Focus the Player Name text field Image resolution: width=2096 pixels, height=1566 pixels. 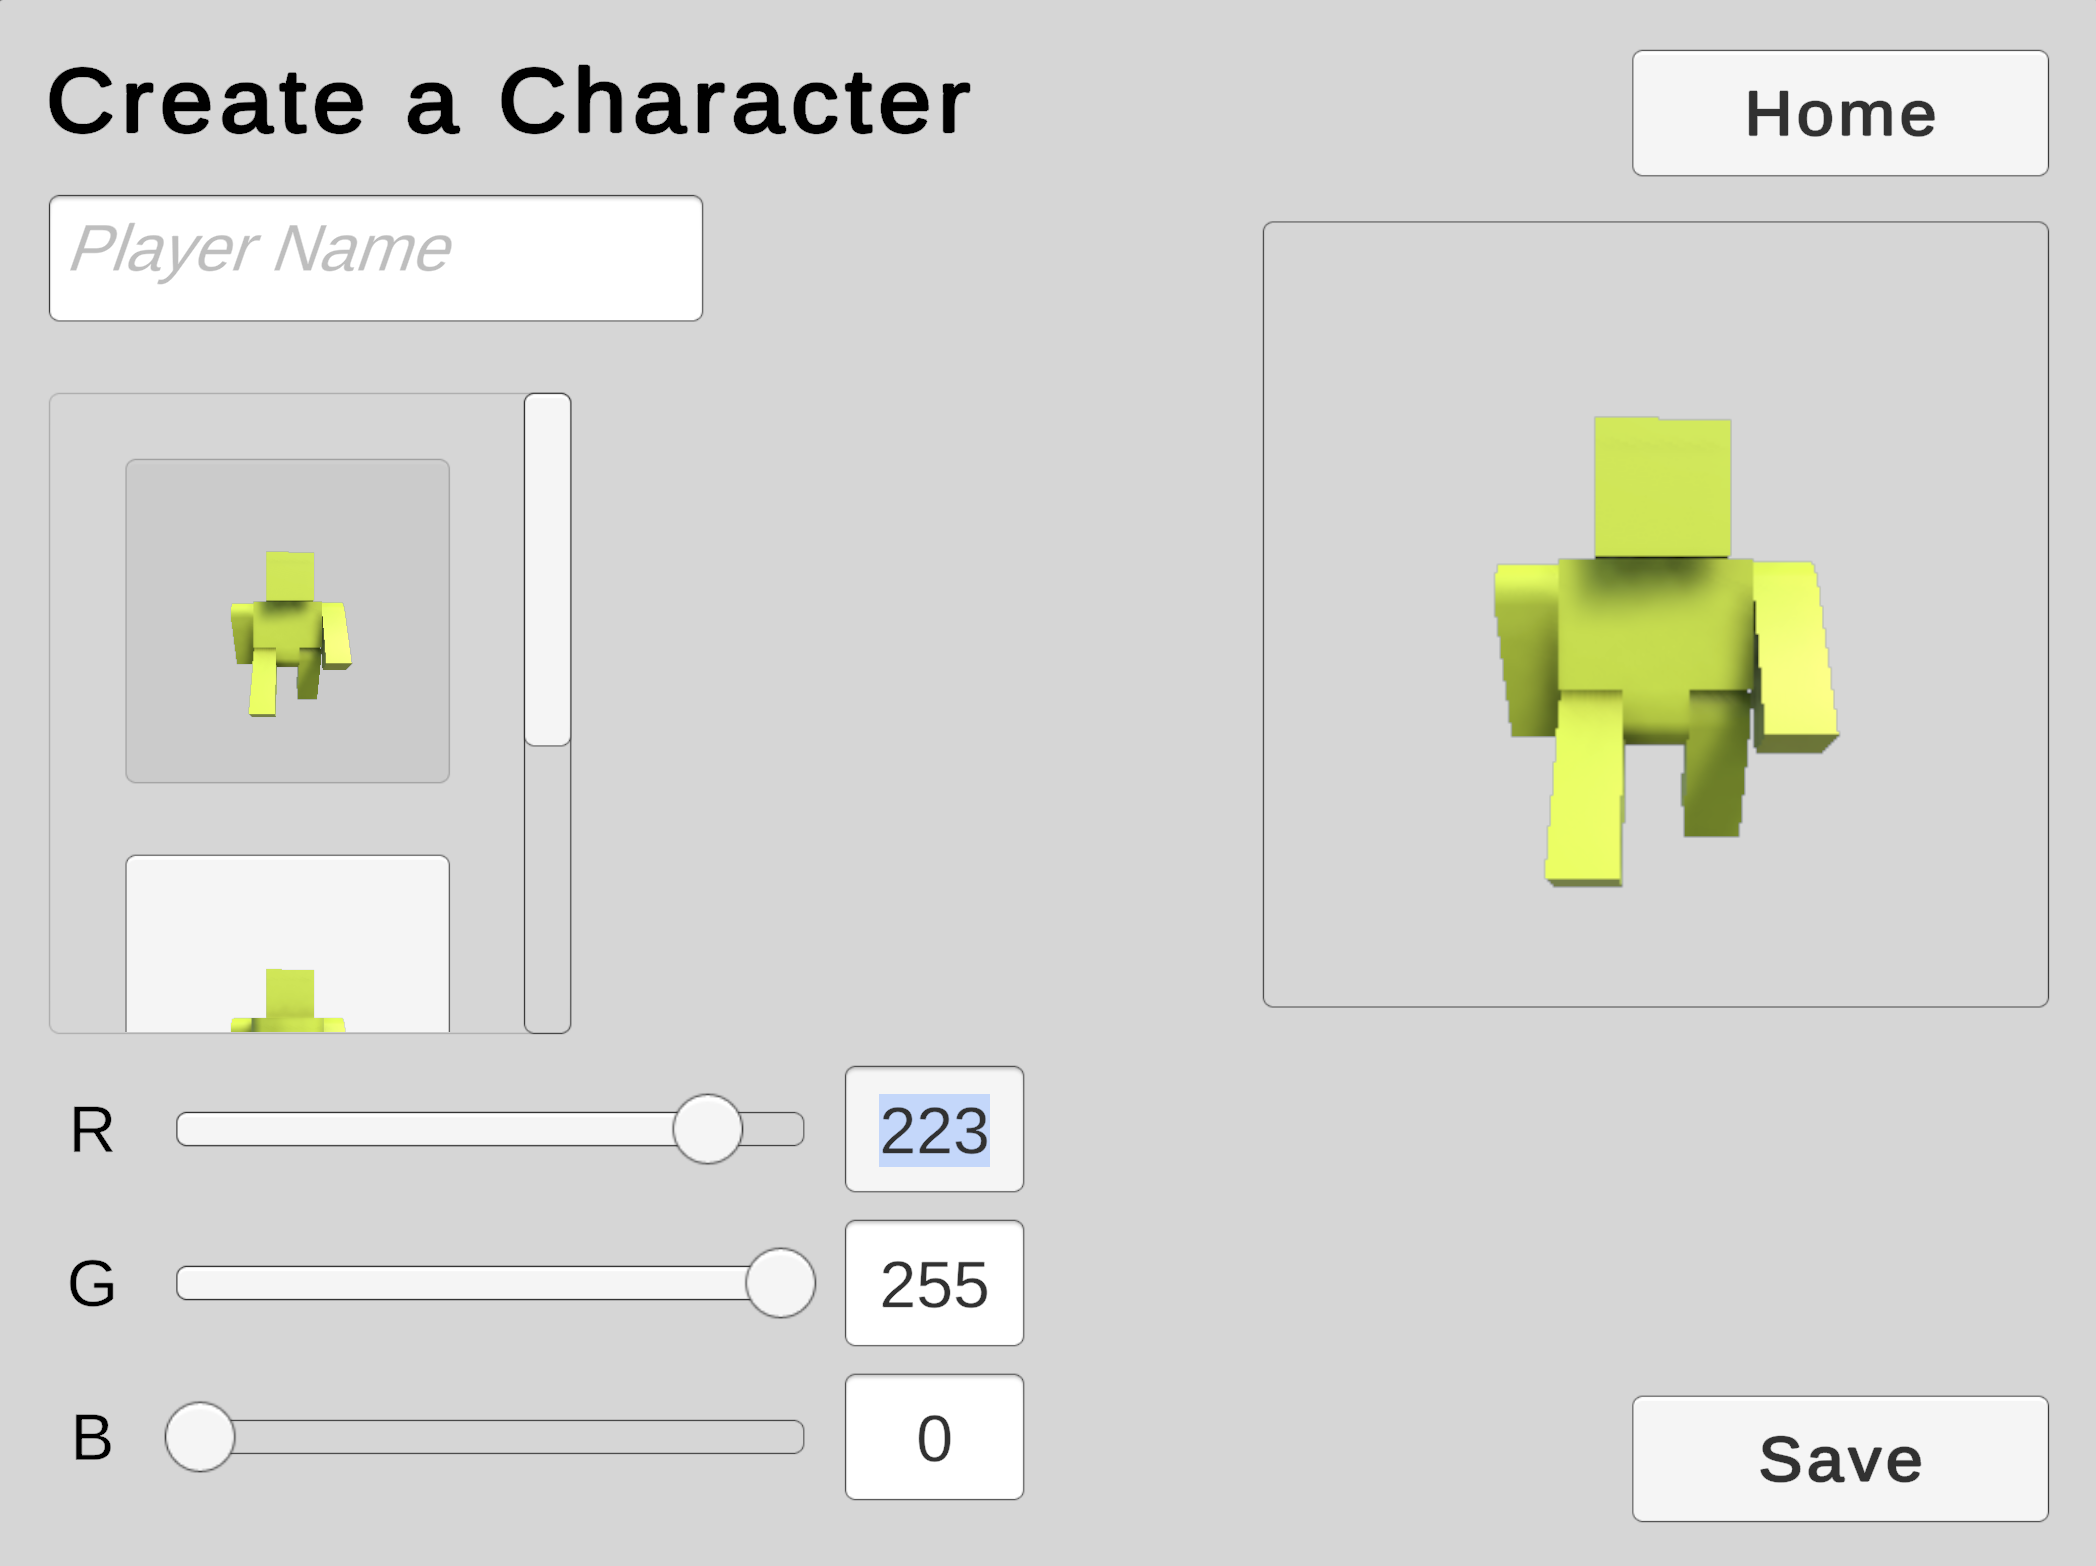coord(376,258)
